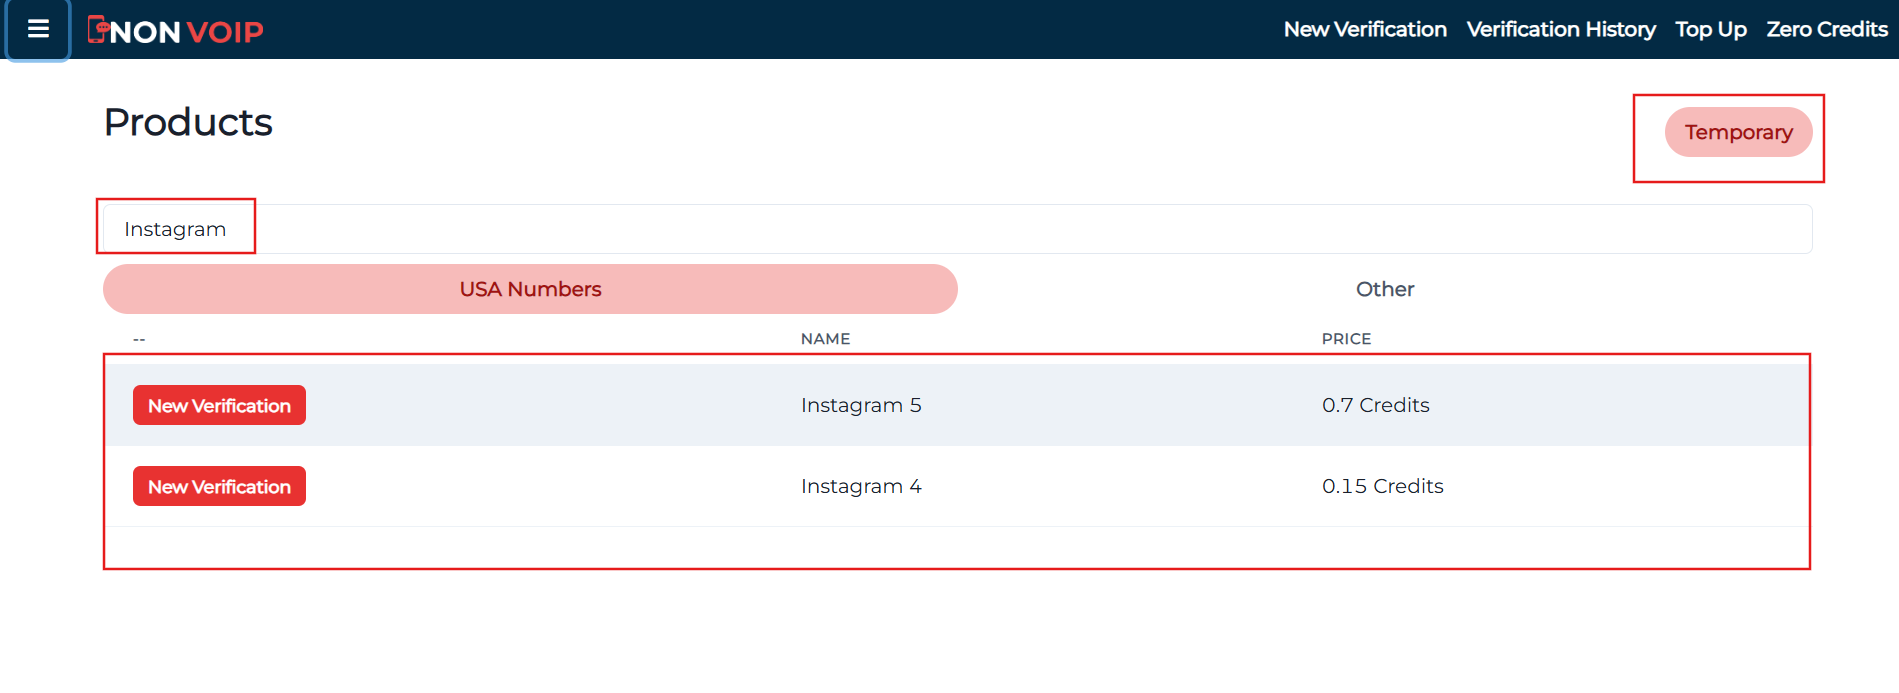Open New Verification from the top menu
Viewport: 1899px width, 693px height.
[x=1364, y=29]
